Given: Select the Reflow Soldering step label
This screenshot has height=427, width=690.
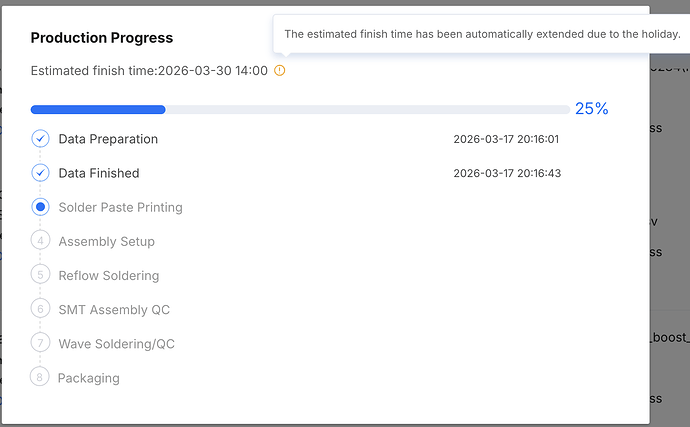Looking at the screenshot, I should coord(108,275).
